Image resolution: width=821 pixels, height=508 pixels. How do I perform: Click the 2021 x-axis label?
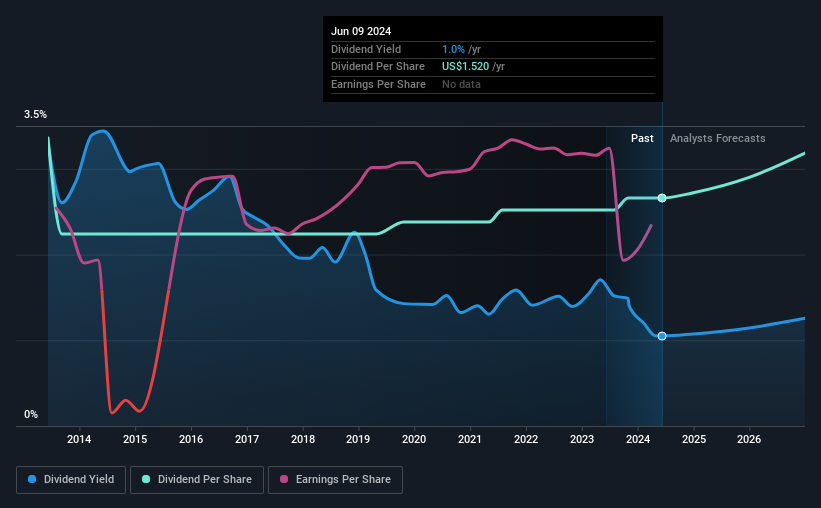point(470,439)
